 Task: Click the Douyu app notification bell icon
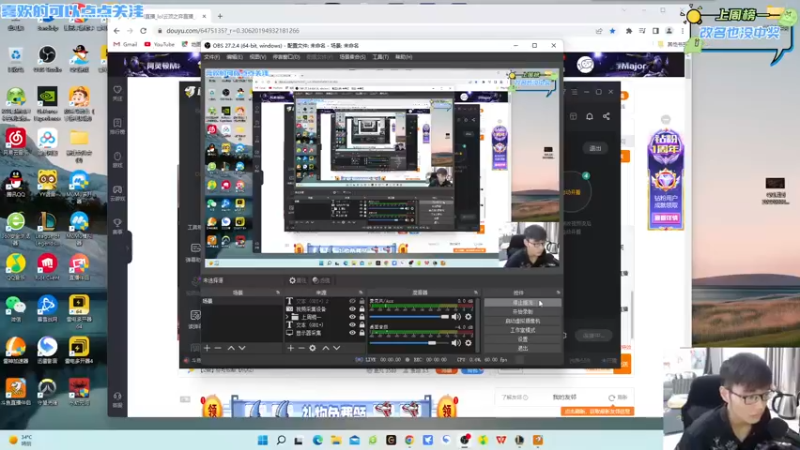[589, 116]
